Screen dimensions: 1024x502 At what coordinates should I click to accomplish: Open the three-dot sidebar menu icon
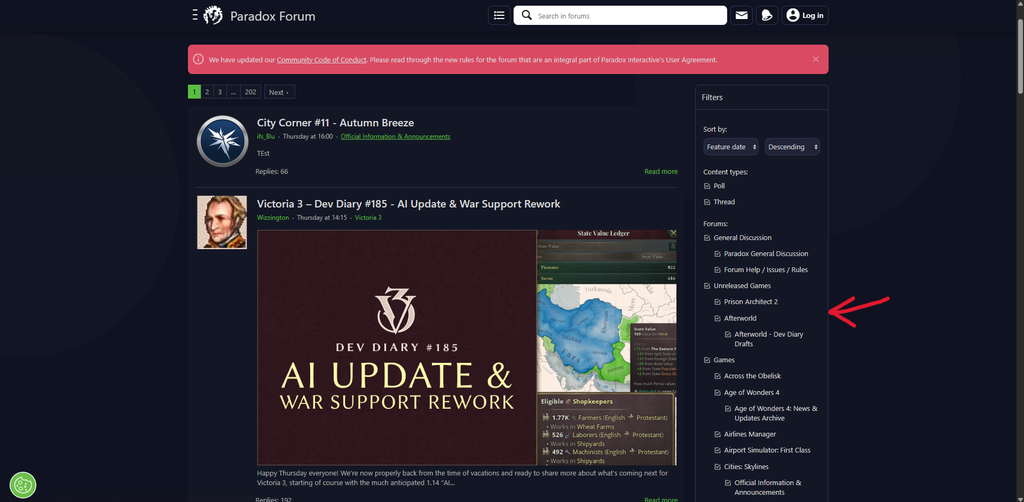click(195, 16)
